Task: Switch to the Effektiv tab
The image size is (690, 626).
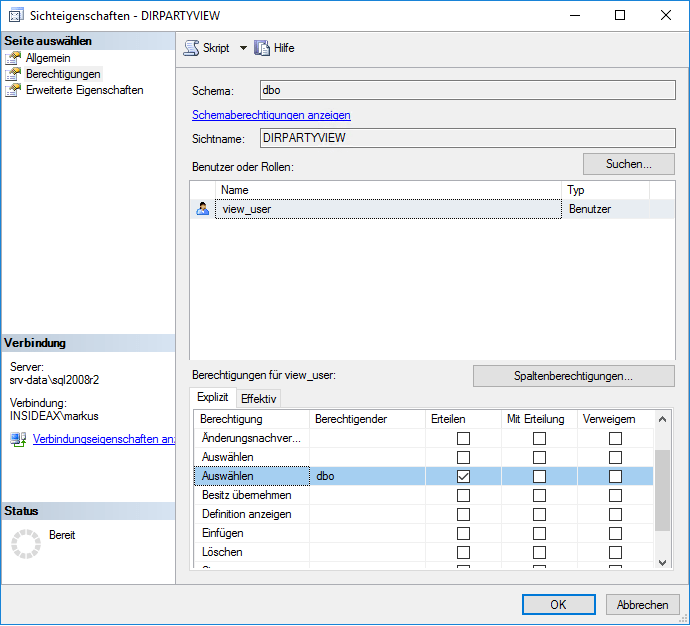Action: tap(258, 398)
